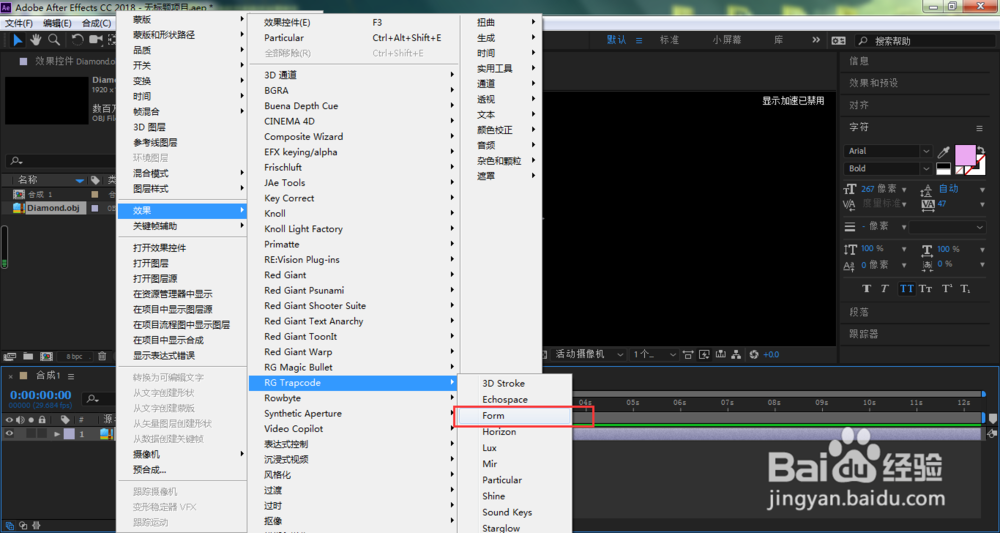Toggle the layer switches pane at timeline bottom
The height and width of the screenshot is (533, 1000).
10,526
